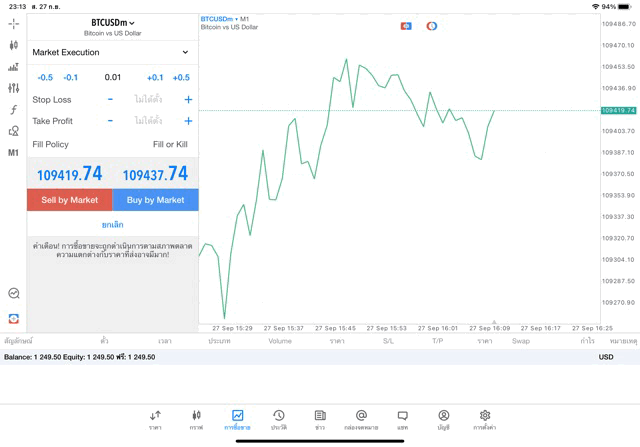Switch to the Quotes tab in bottom bar

point(155,419)
